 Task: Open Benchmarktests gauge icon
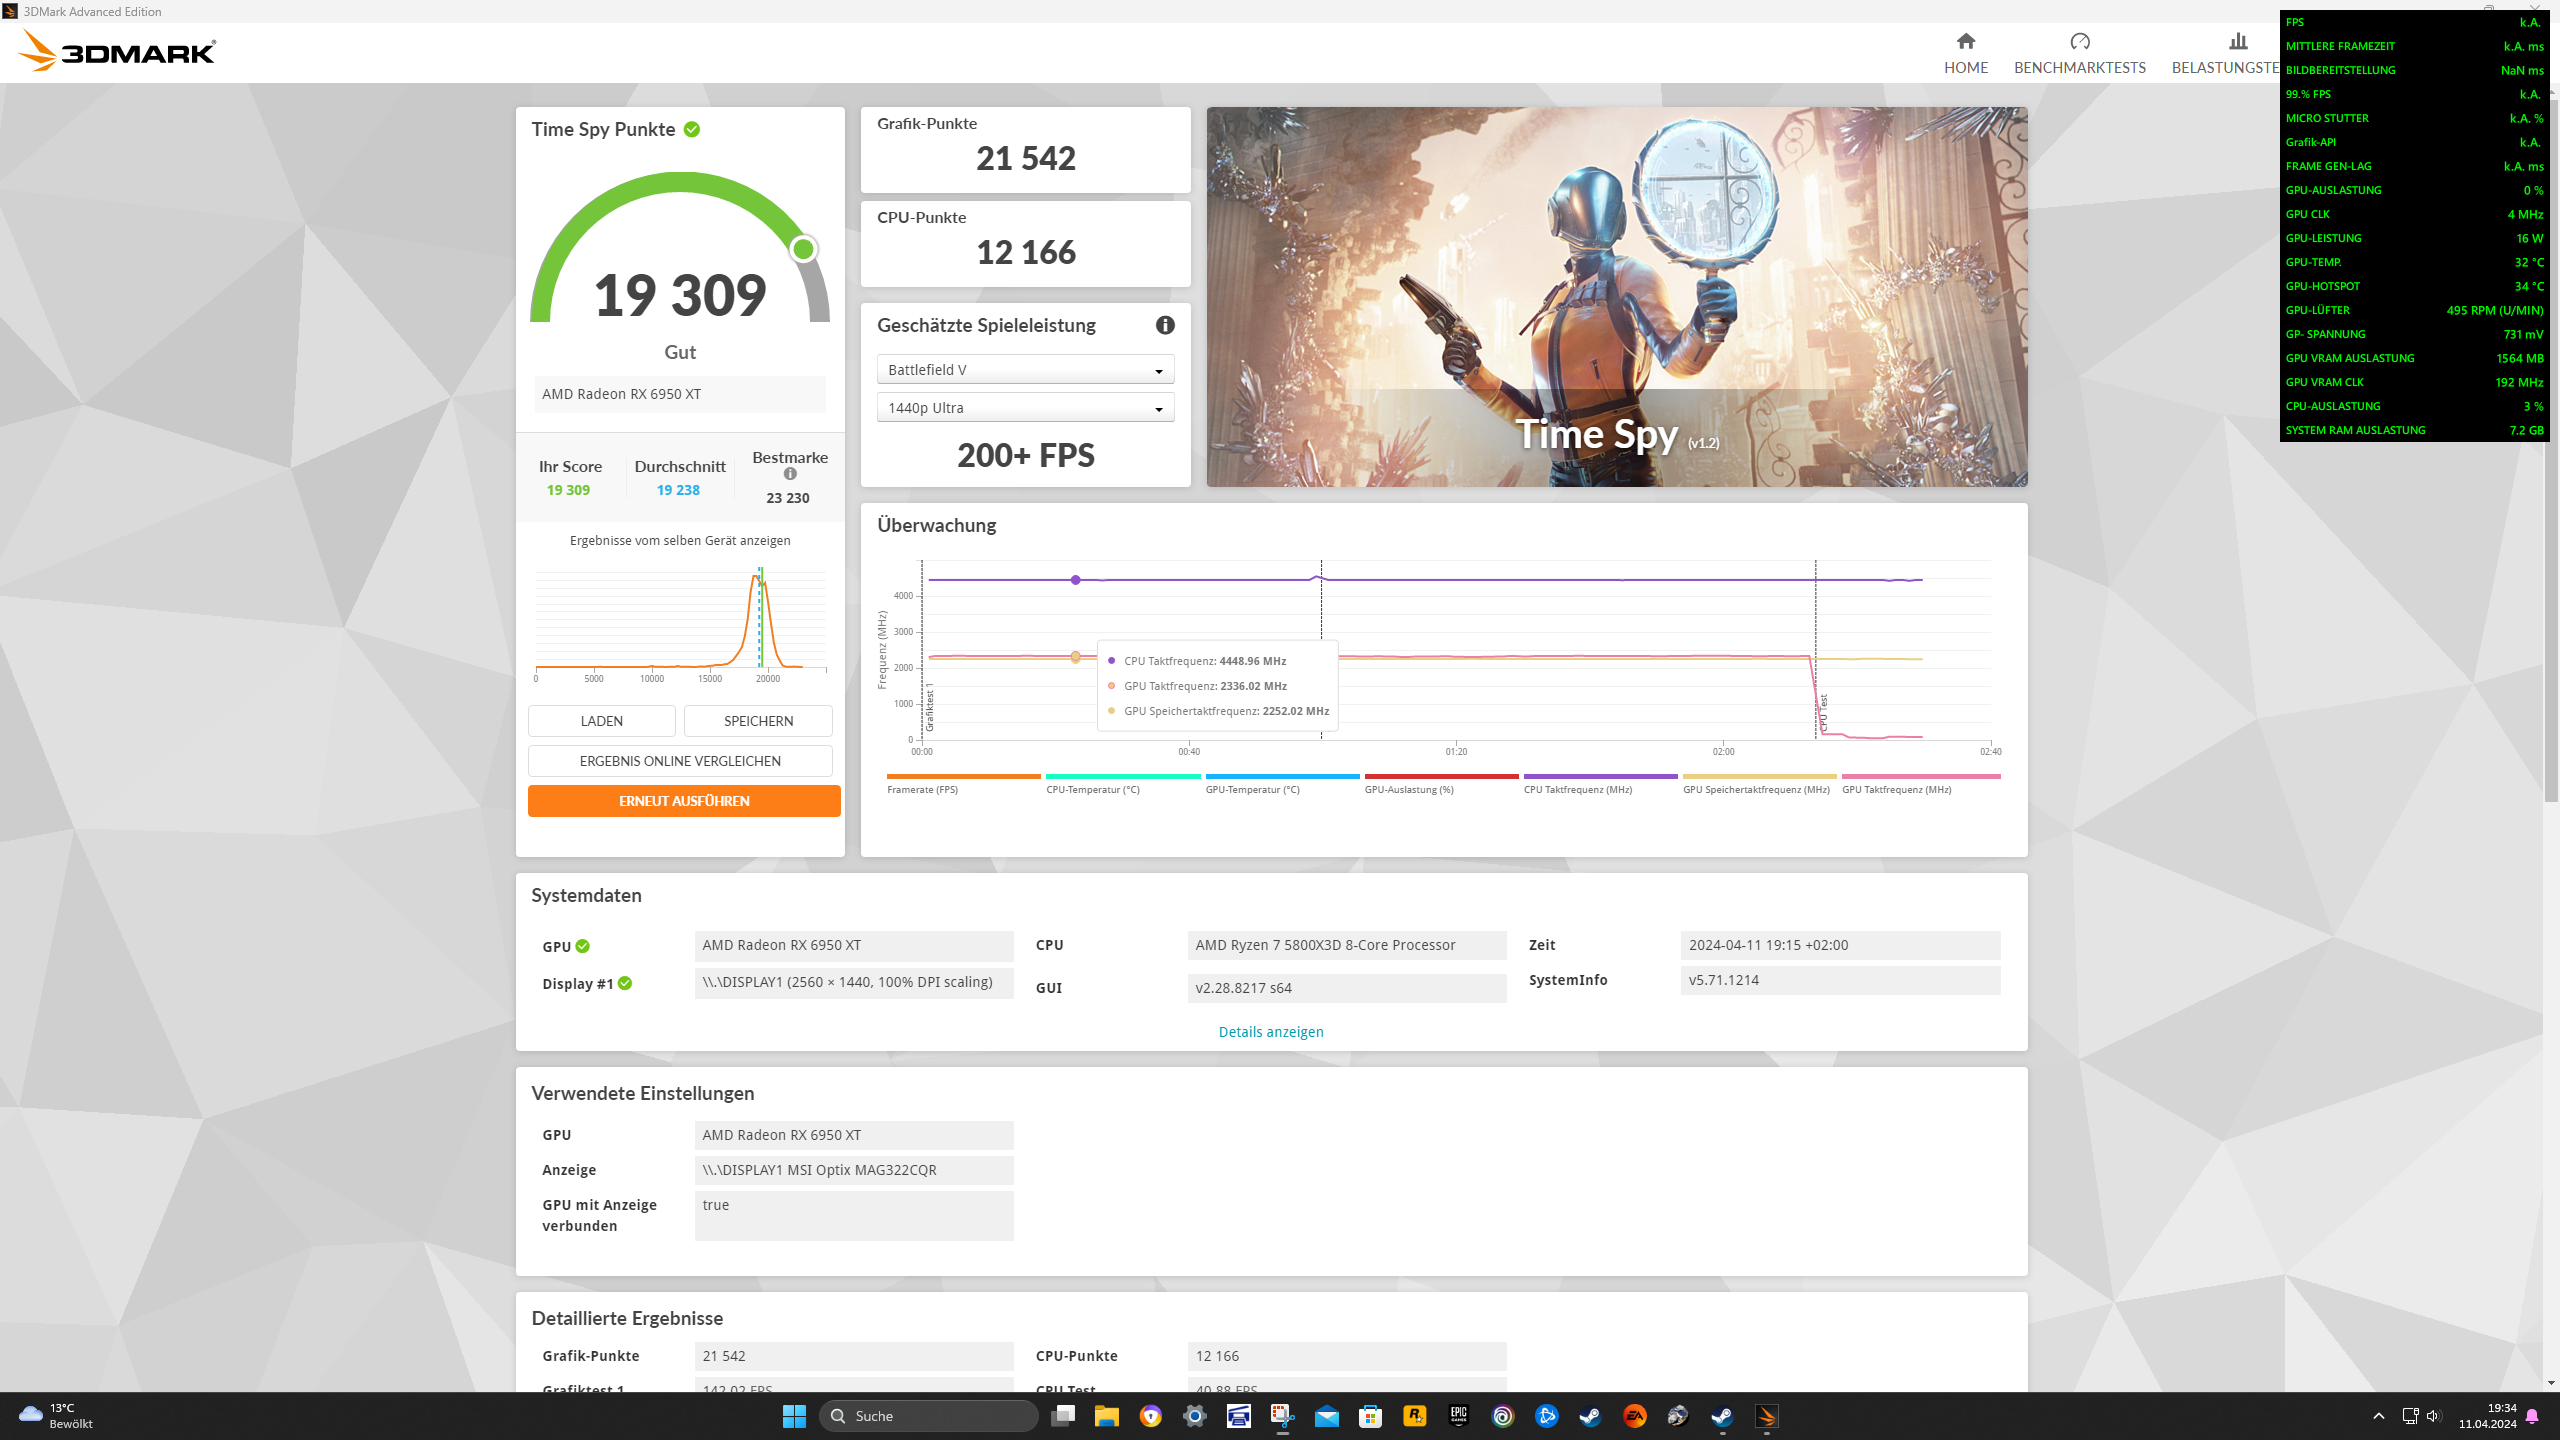2079,41
